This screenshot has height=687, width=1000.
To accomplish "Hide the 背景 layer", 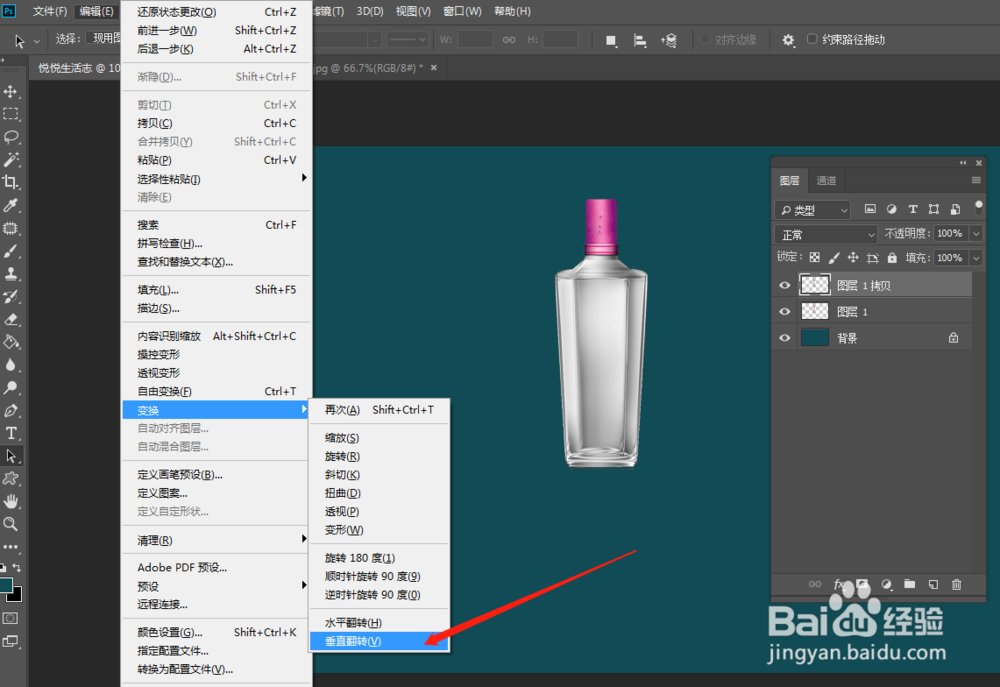I will (x=785, y=338).
